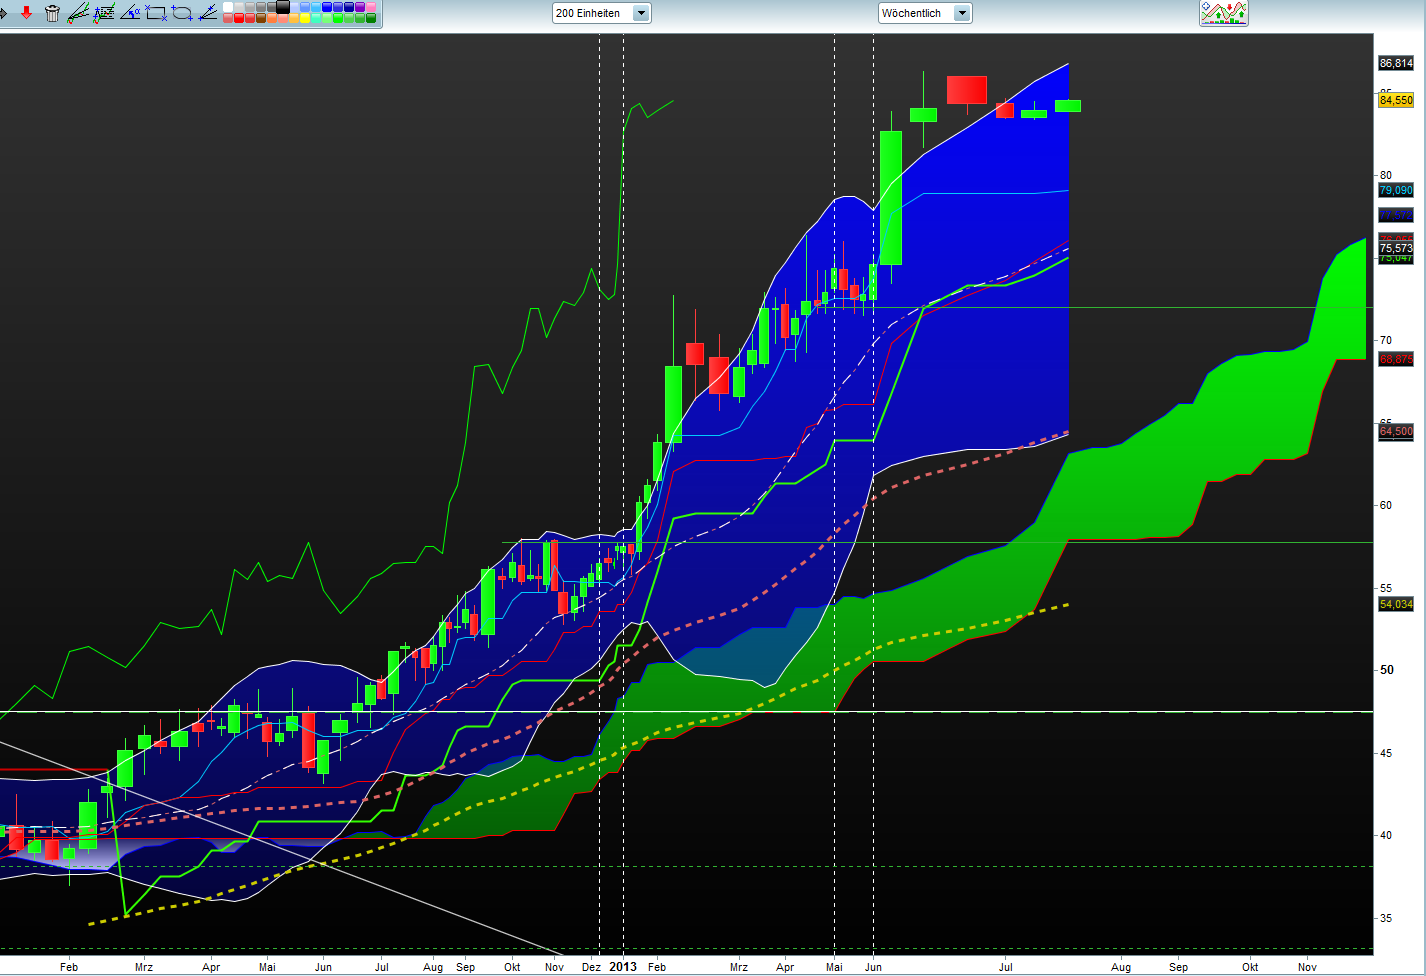Click the red 68,875 price label

pos(1396,359)
